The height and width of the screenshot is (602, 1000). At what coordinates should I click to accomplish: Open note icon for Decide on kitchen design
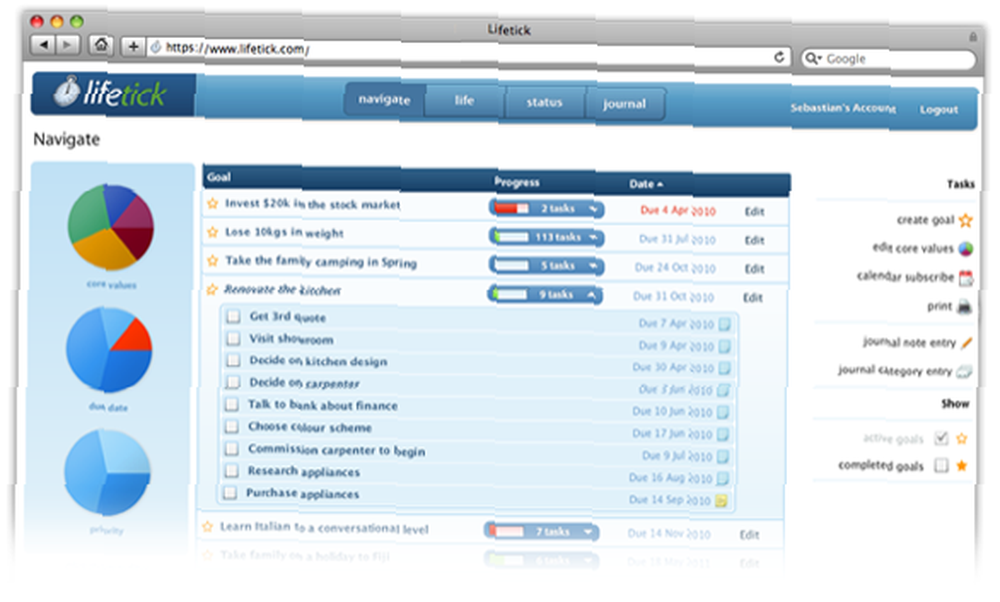click(x=724, y=368)
